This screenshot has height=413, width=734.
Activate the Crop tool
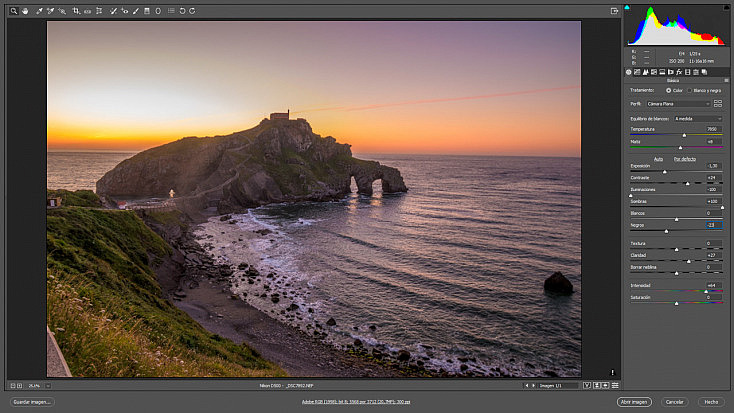click(76, 11)
